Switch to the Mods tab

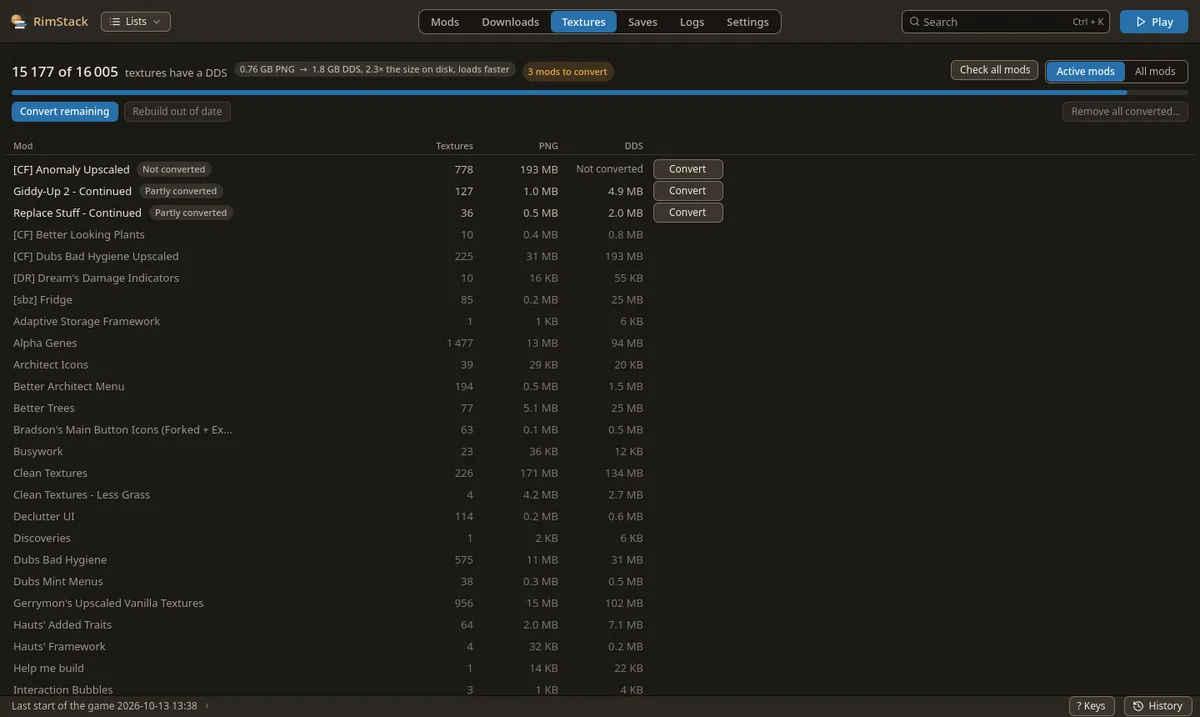[445, 22]
